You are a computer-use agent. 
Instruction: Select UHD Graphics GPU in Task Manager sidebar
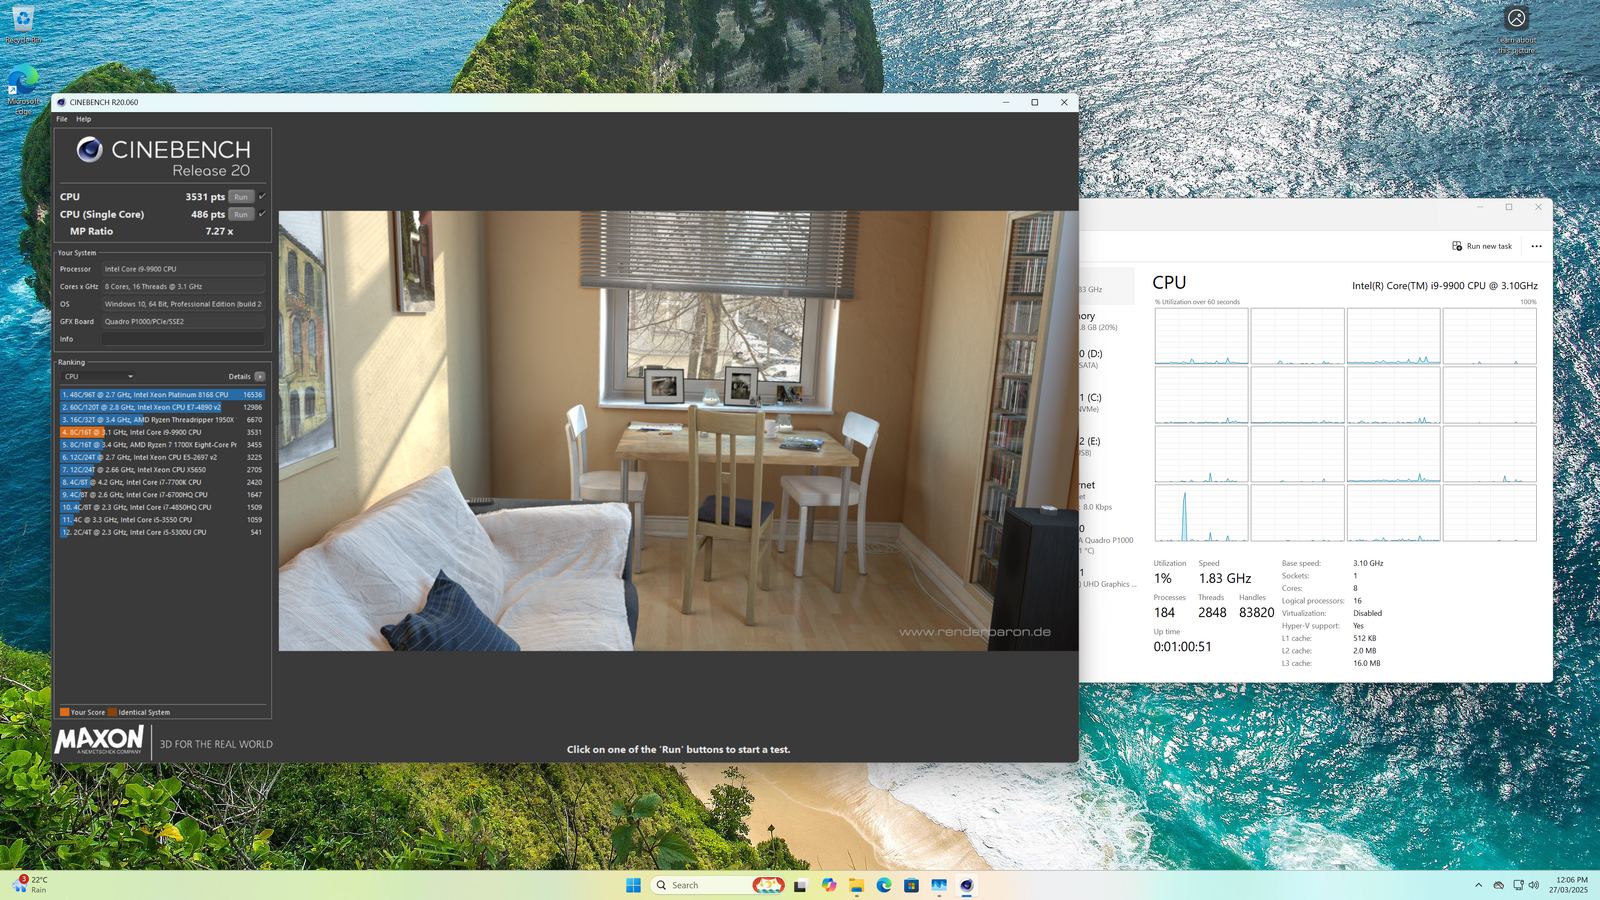(1107, 578)
